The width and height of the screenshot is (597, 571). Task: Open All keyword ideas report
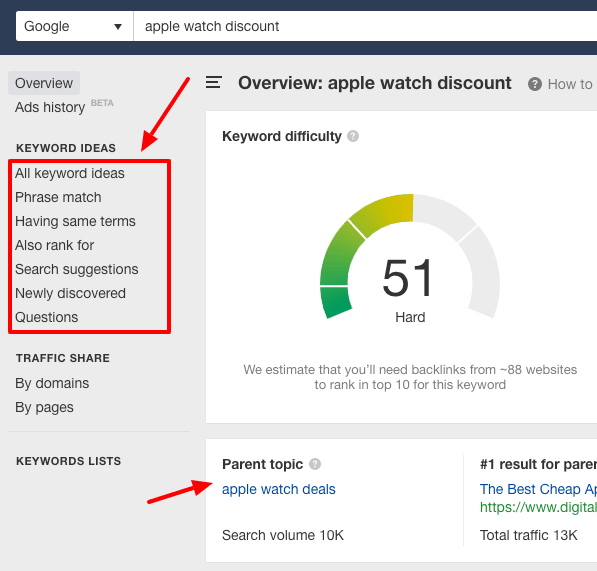pos(70,173)
